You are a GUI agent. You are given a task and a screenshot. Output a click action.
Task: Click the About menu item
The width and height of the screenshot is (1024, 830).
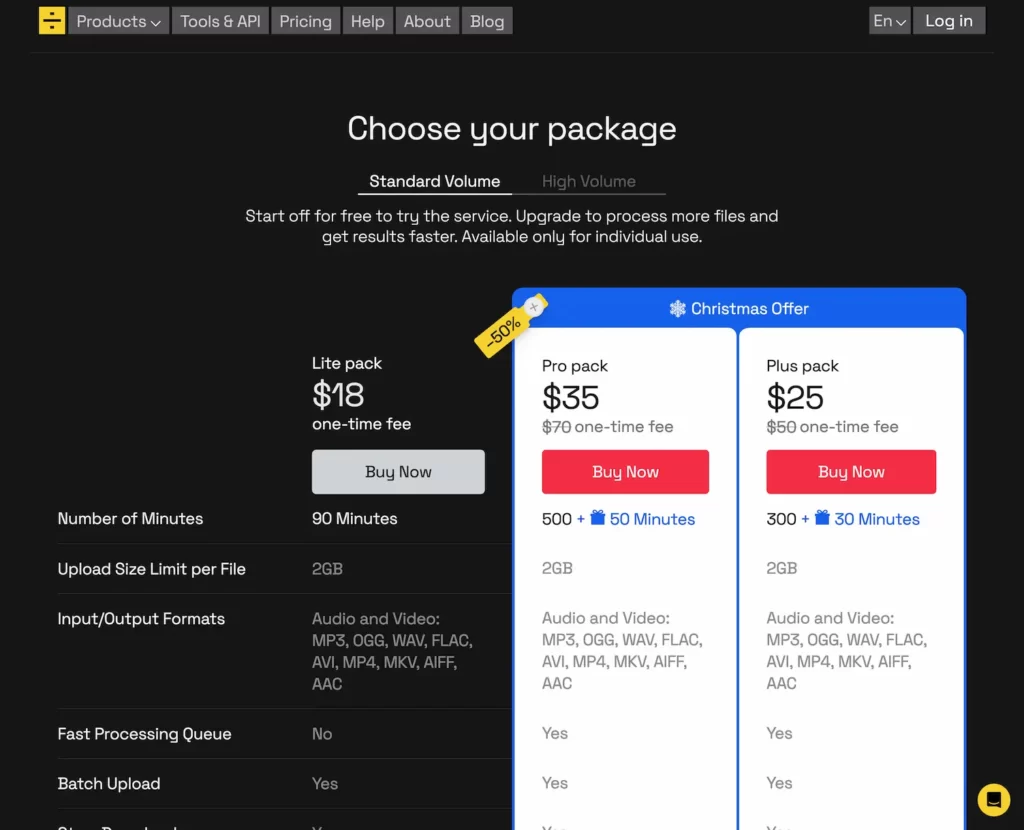(427, 20)
